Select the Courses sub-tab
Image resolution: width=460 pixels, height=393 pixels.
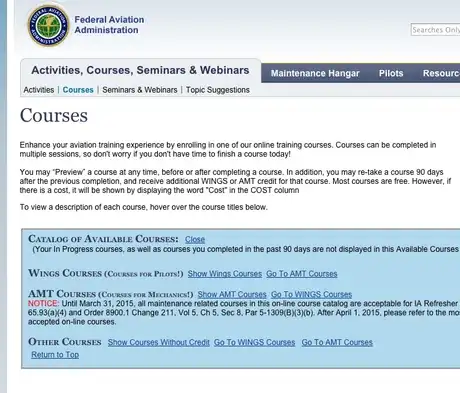tap(78, 90)
